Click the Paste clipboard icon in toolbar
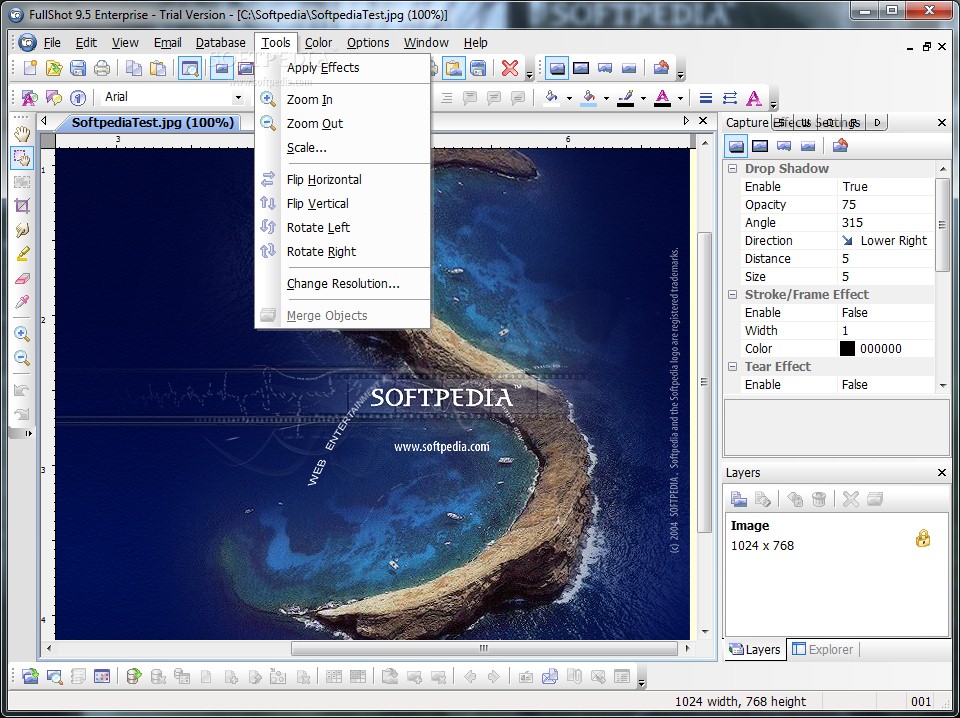 click(158, 68)
